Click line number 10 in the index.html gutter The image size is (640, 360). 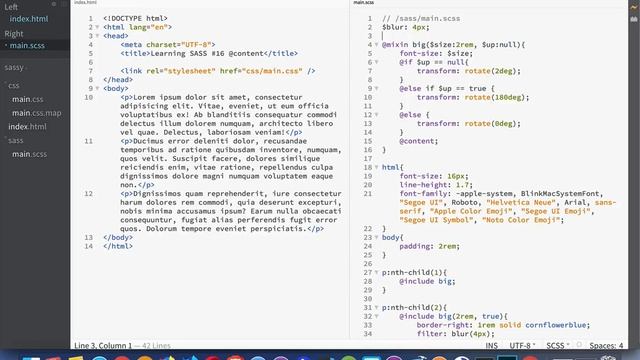coord(89,98)
